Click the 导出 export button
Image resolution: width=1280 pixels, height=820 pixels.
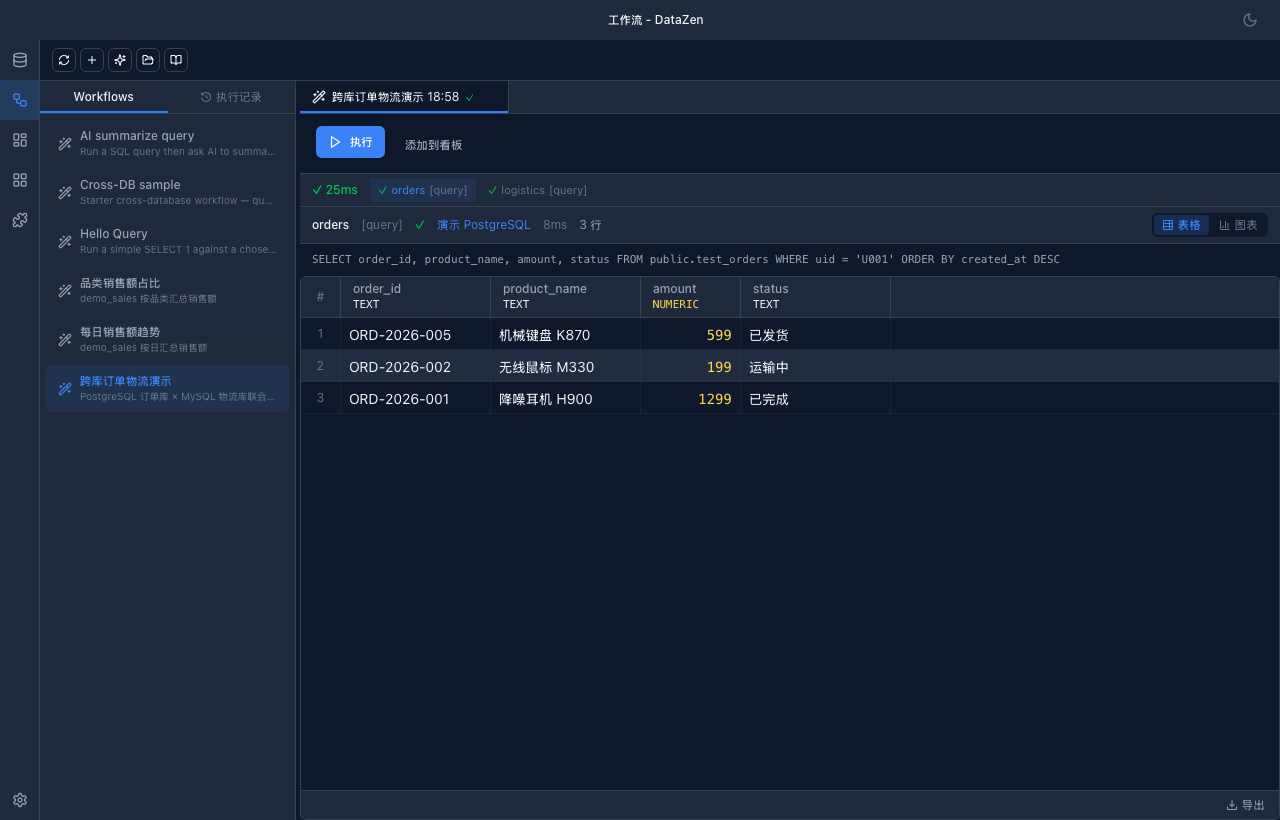(x=1245, y=805)
